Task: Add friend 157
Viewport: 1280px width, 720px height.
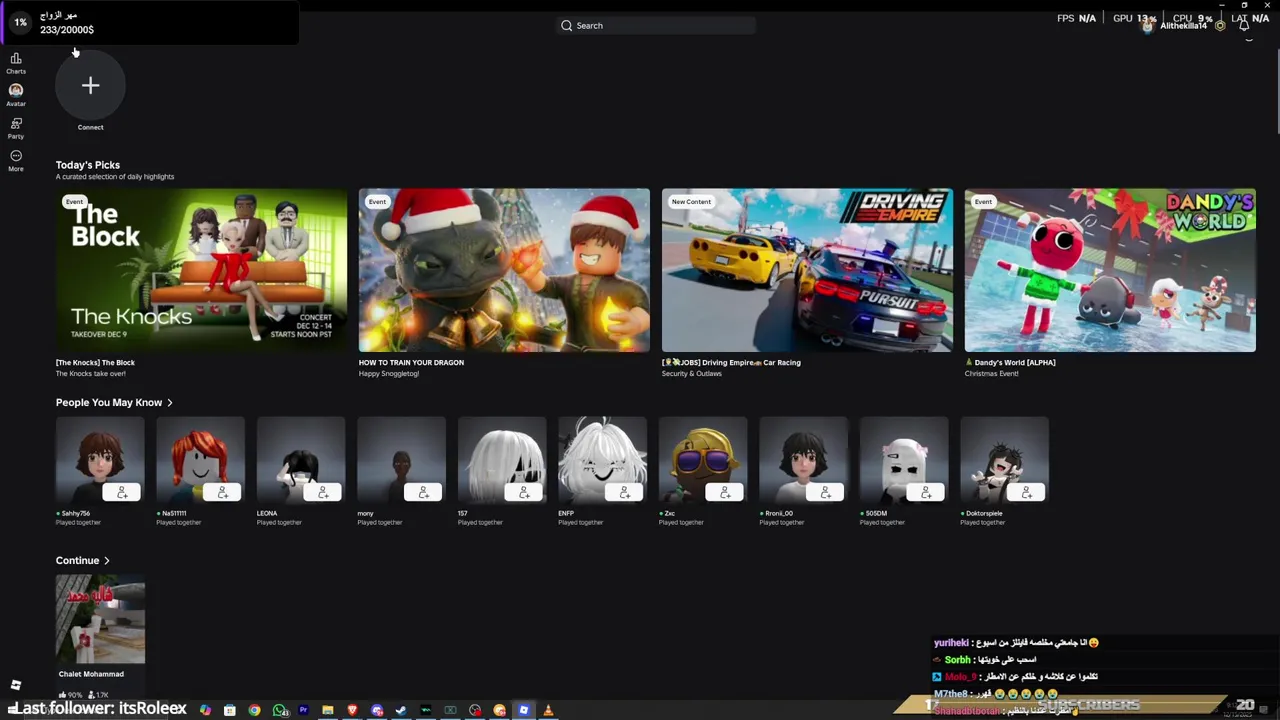Action: coord(524,492)
